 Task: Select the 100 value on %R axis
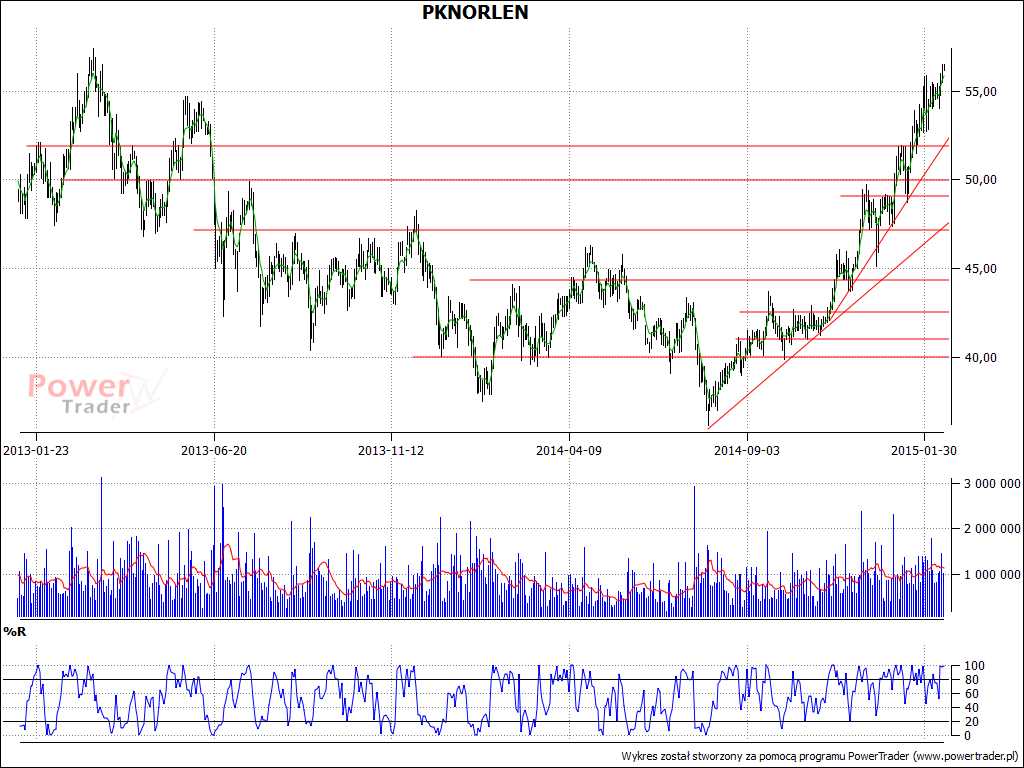pyautogui.click(x=975, y=665)
